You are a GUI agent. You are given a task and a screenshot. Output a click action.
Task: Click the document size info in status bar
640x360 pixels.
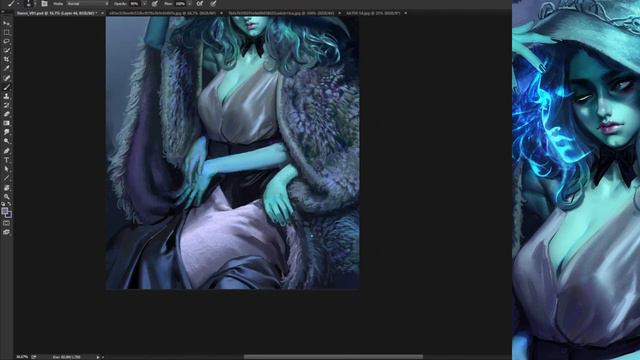click(66, 357)
